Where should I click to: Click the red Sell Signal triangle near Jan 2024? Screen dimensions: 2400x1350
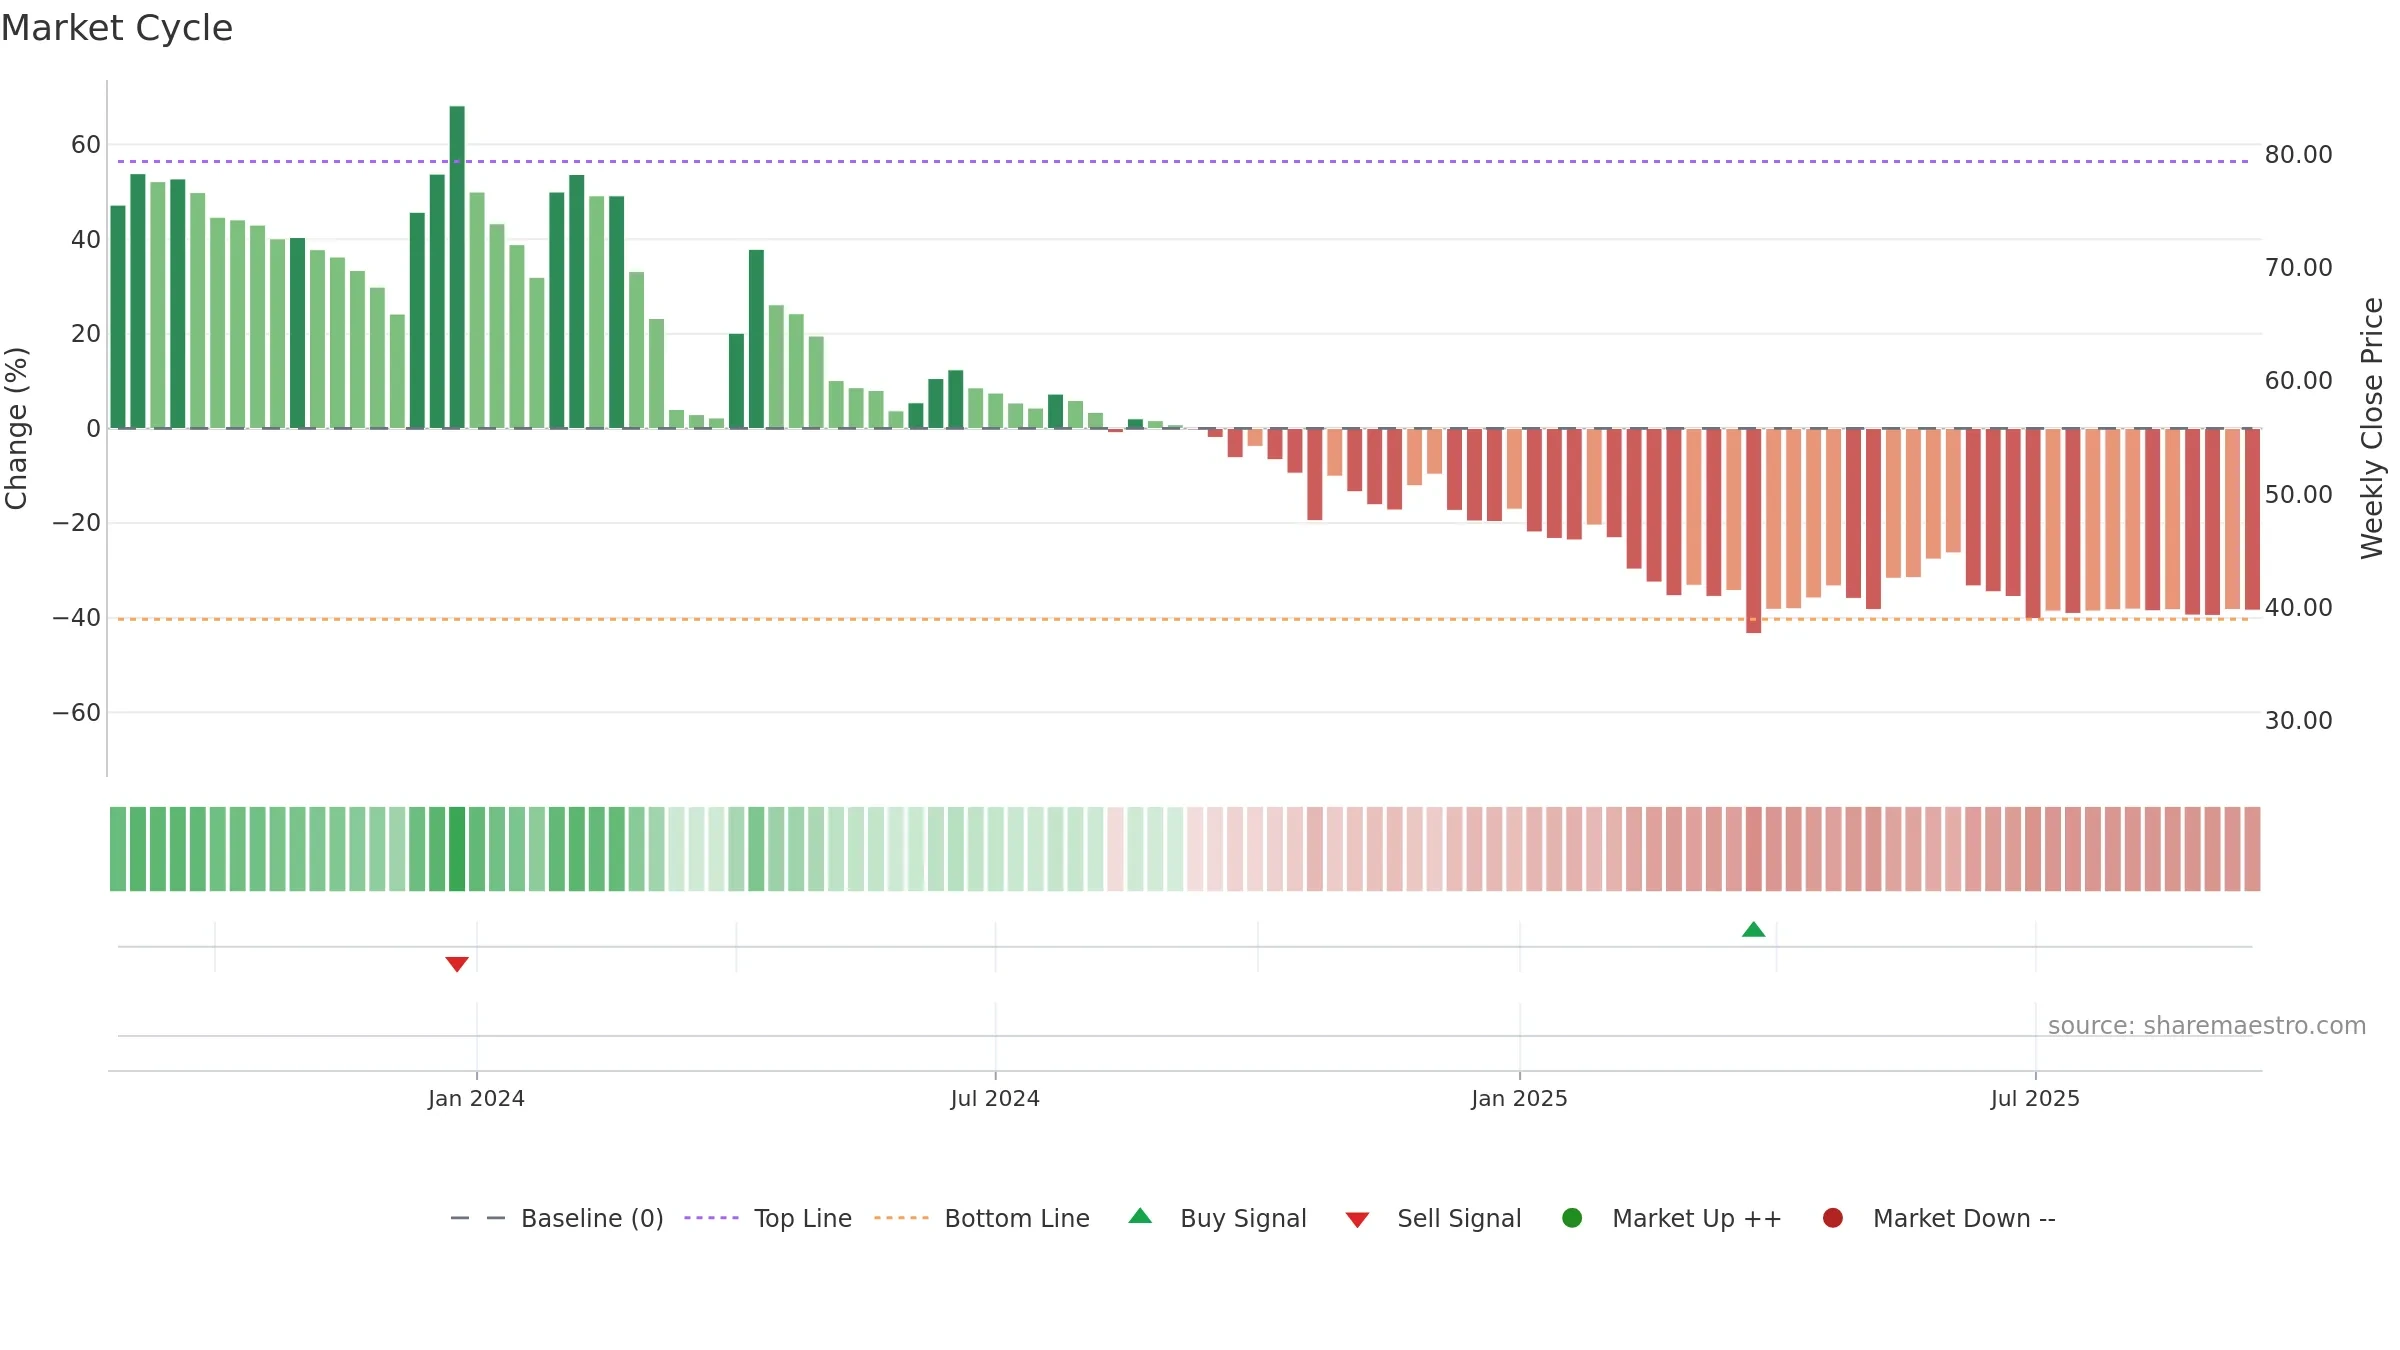(x=457, y=964)
